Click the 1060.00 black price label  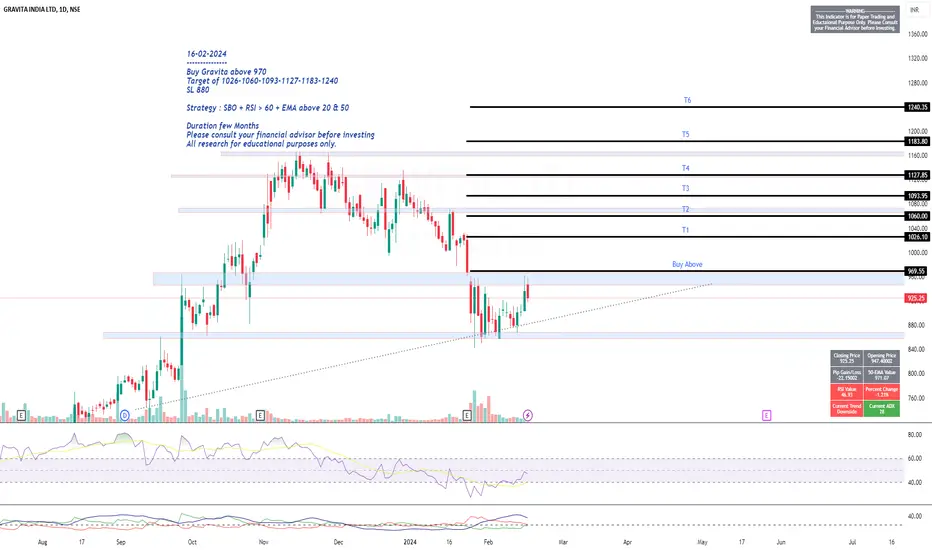(917, 216)
